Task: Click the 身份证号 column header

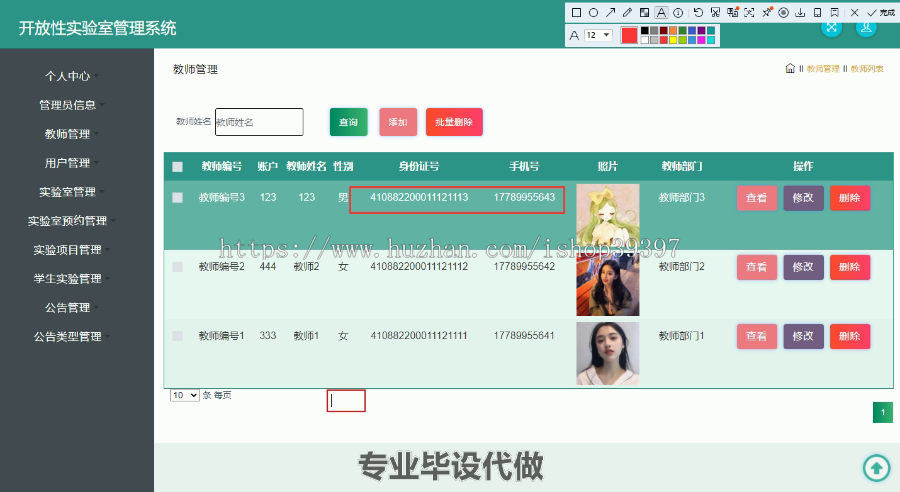Action: click(x=419, y=166)
